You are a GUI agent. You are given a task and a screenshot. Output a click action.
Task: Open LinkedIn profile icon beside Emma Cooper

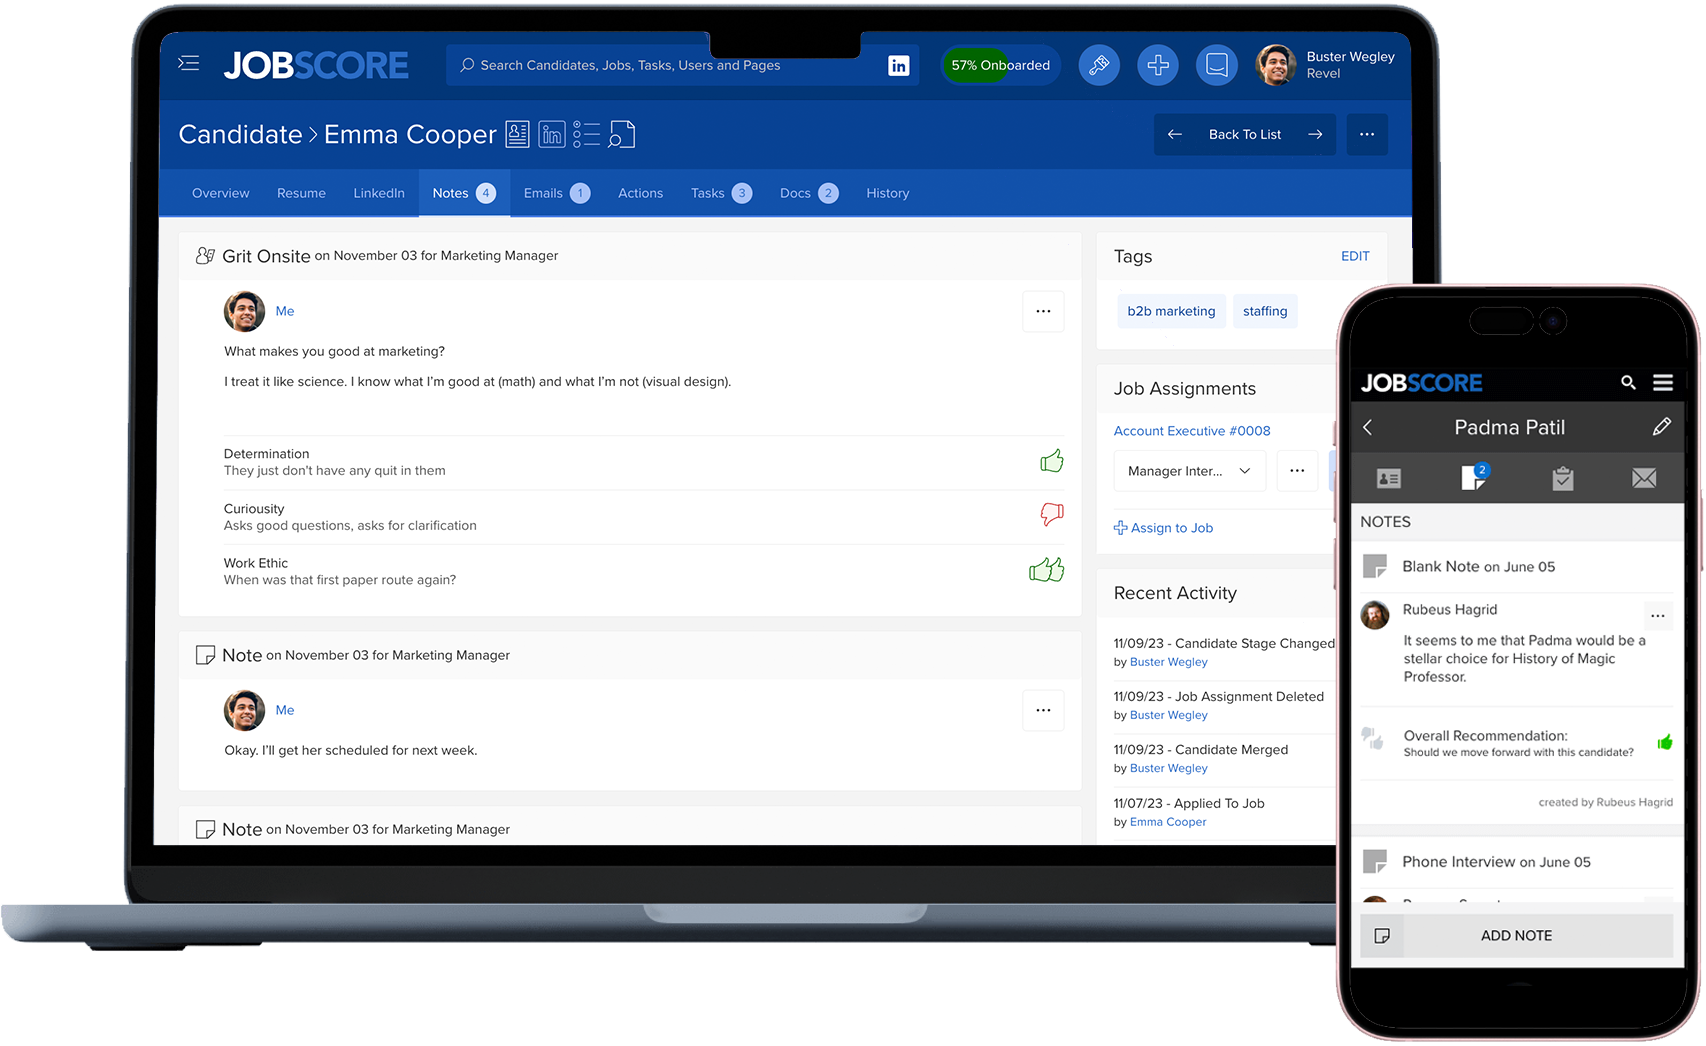click(552, 134)
